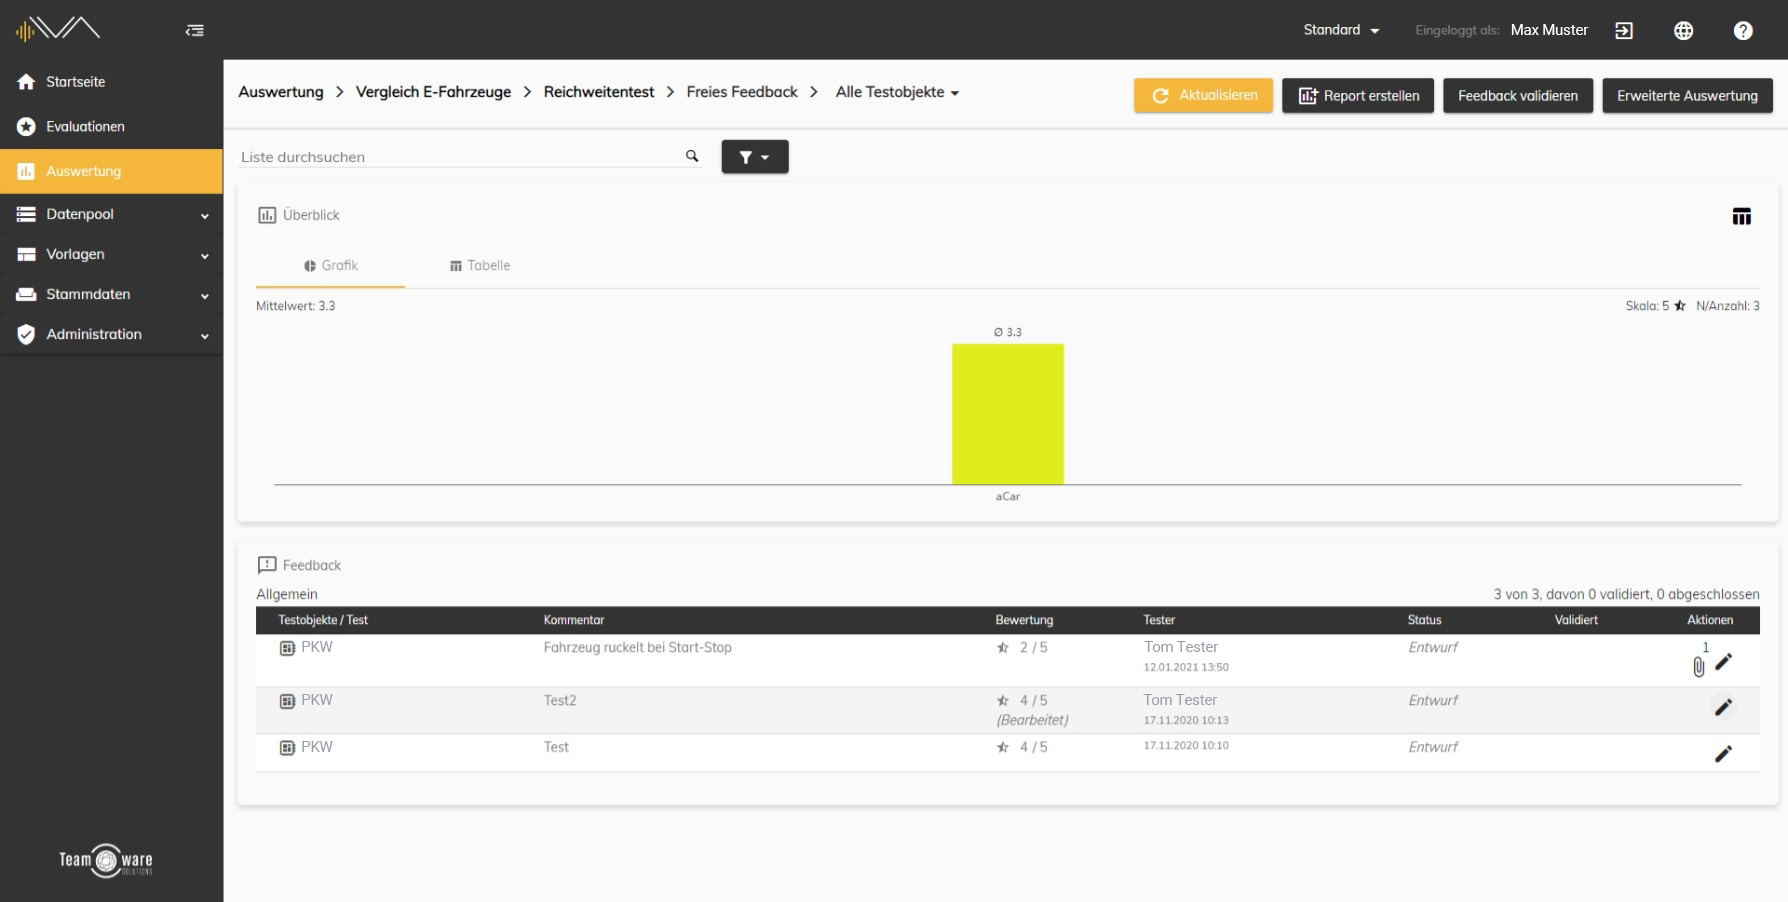
Task: Click the search magnifier icon
Action: [692, 156]
